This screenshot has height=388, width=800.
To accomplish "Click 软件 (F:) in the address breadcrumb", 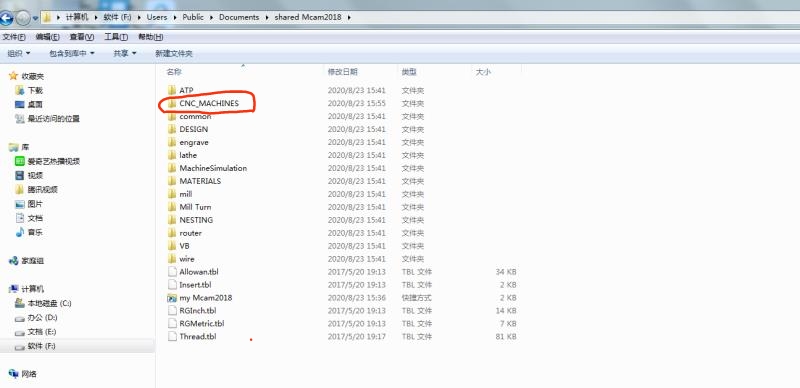I will point(118,17).
